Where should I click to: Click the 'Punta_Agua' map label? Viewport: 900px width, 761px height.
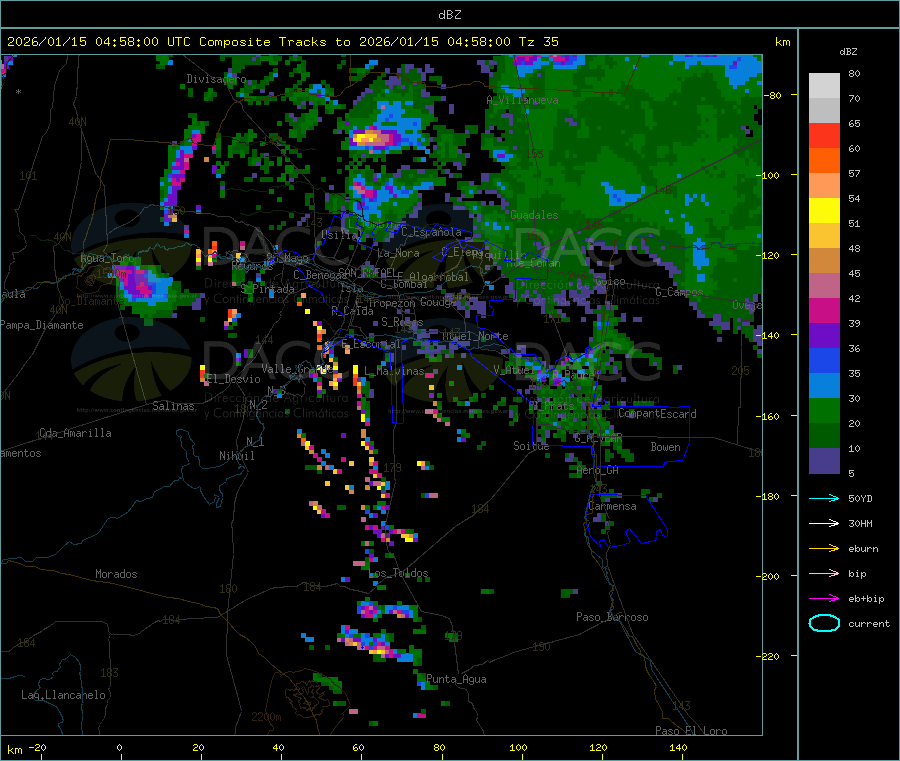(x=456, y=679)
